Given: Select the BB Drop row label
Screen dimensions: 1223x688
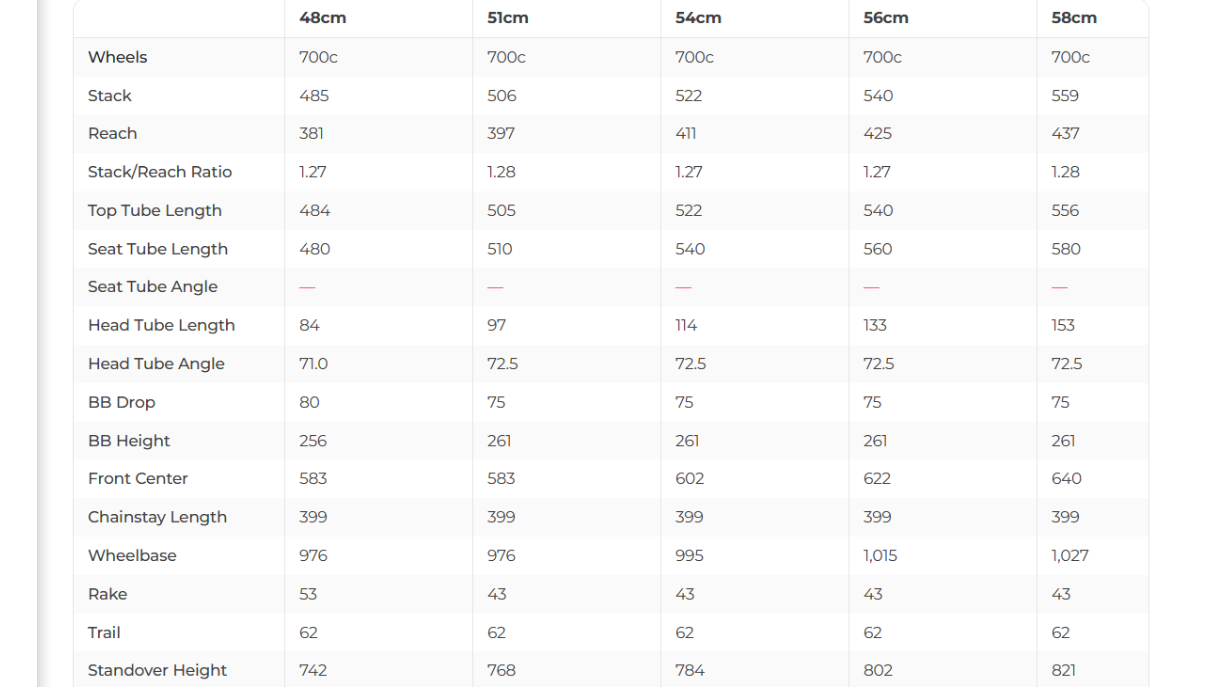Looking at the screenshot, I should (121, 402).
